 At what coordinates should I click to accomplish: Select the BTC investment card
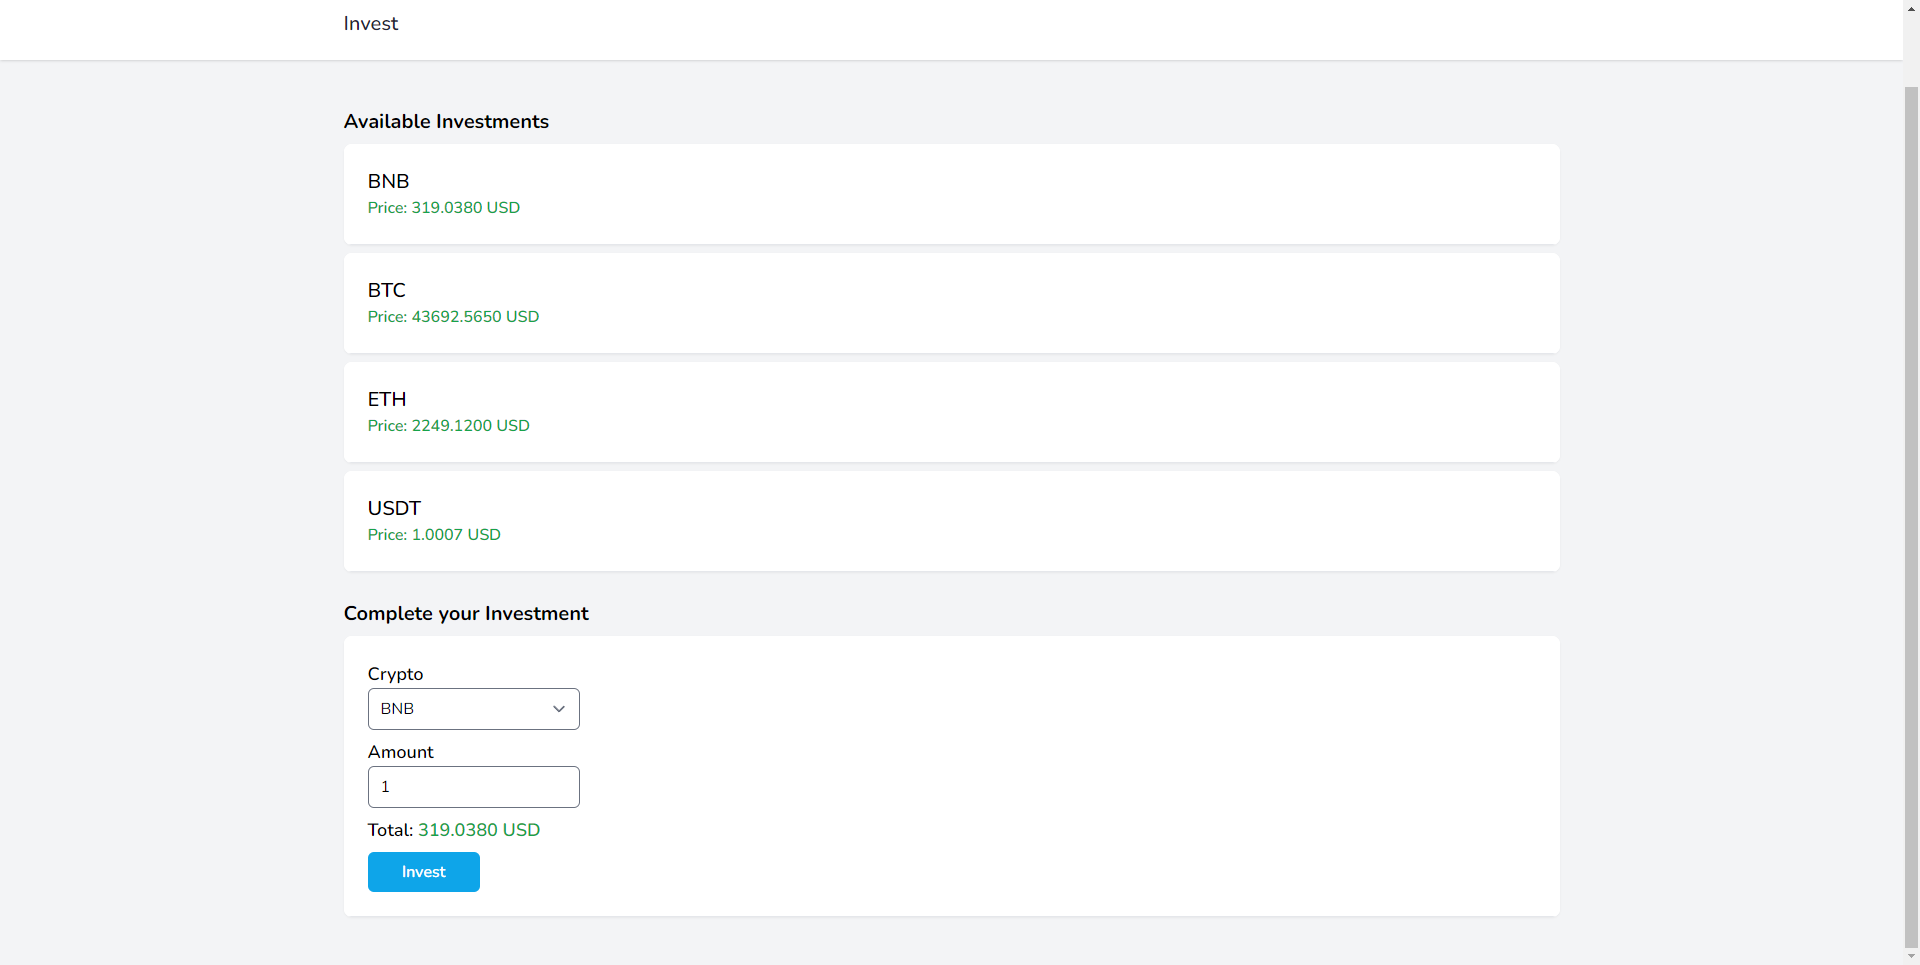(951, 303)
